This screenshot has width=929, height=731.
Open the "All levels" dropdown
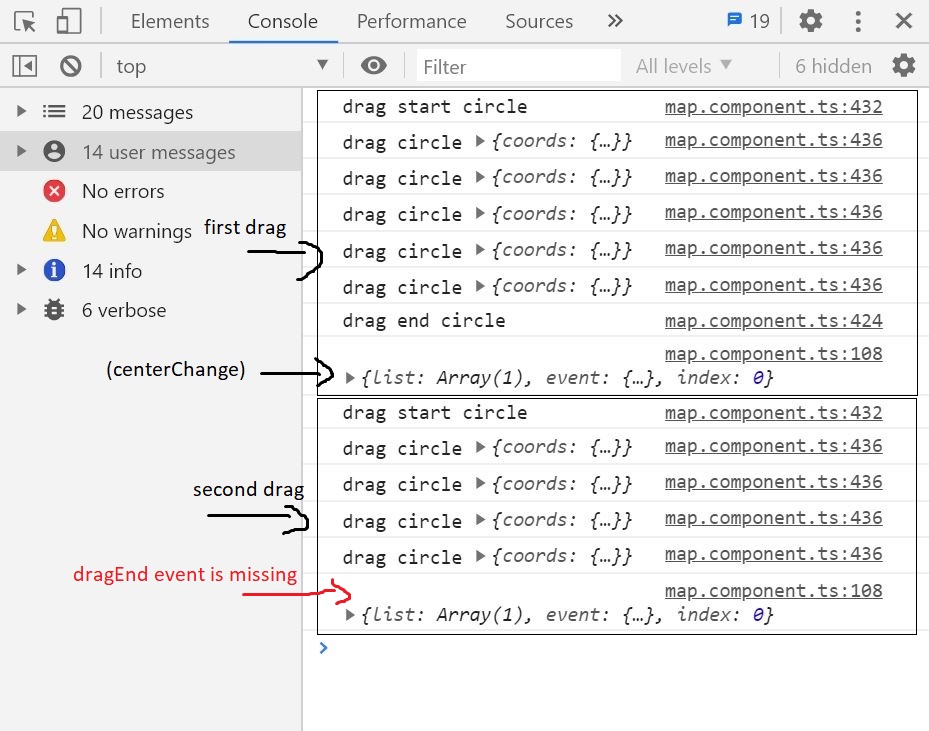[681, 66]
